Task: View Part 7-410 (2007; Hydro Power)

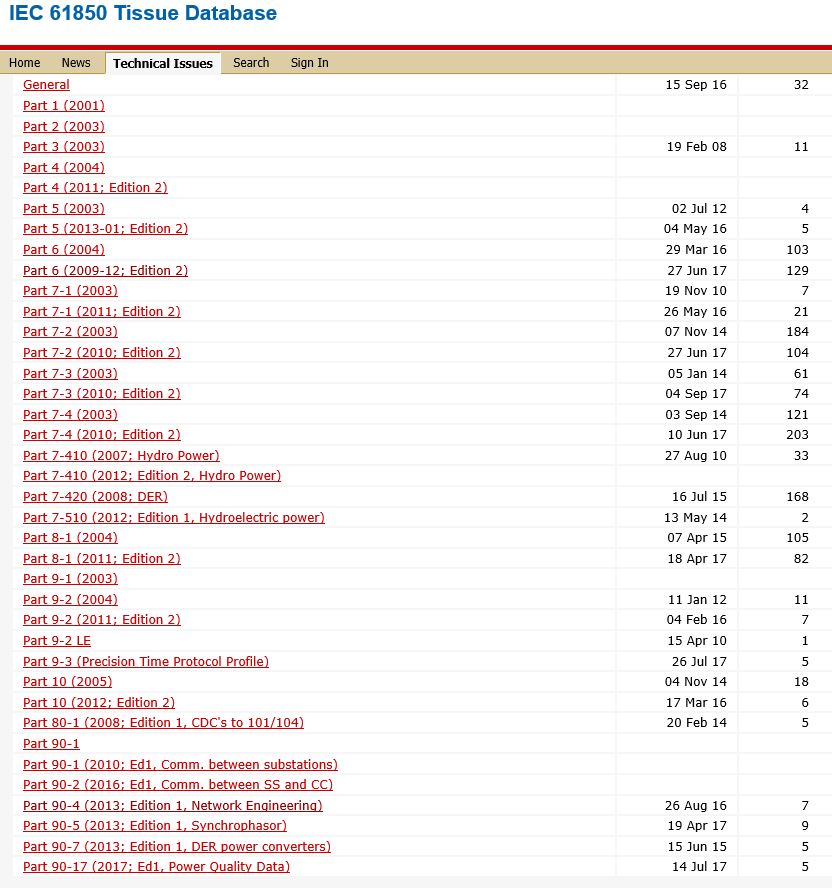Action: (x=121, y=455)
